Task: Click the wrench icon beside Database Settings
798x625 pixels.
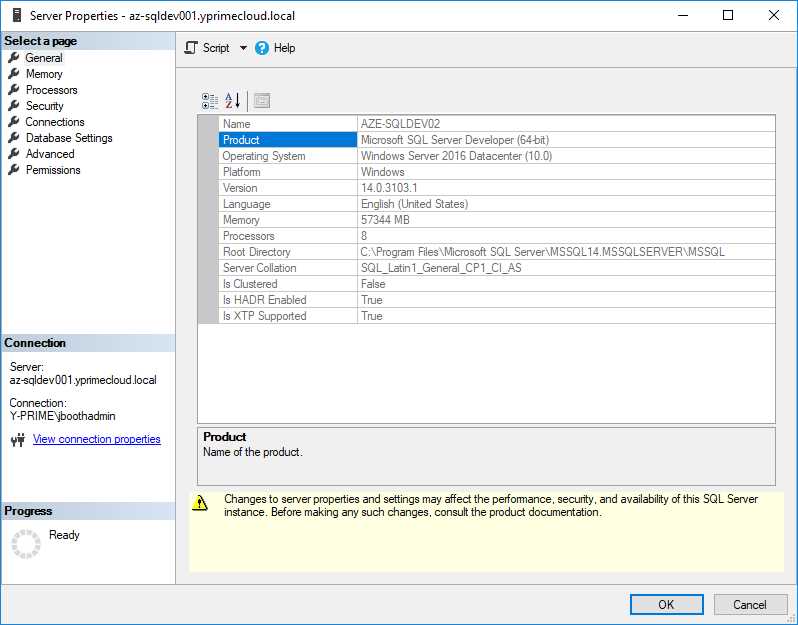Action: click(x=14, y=137)
